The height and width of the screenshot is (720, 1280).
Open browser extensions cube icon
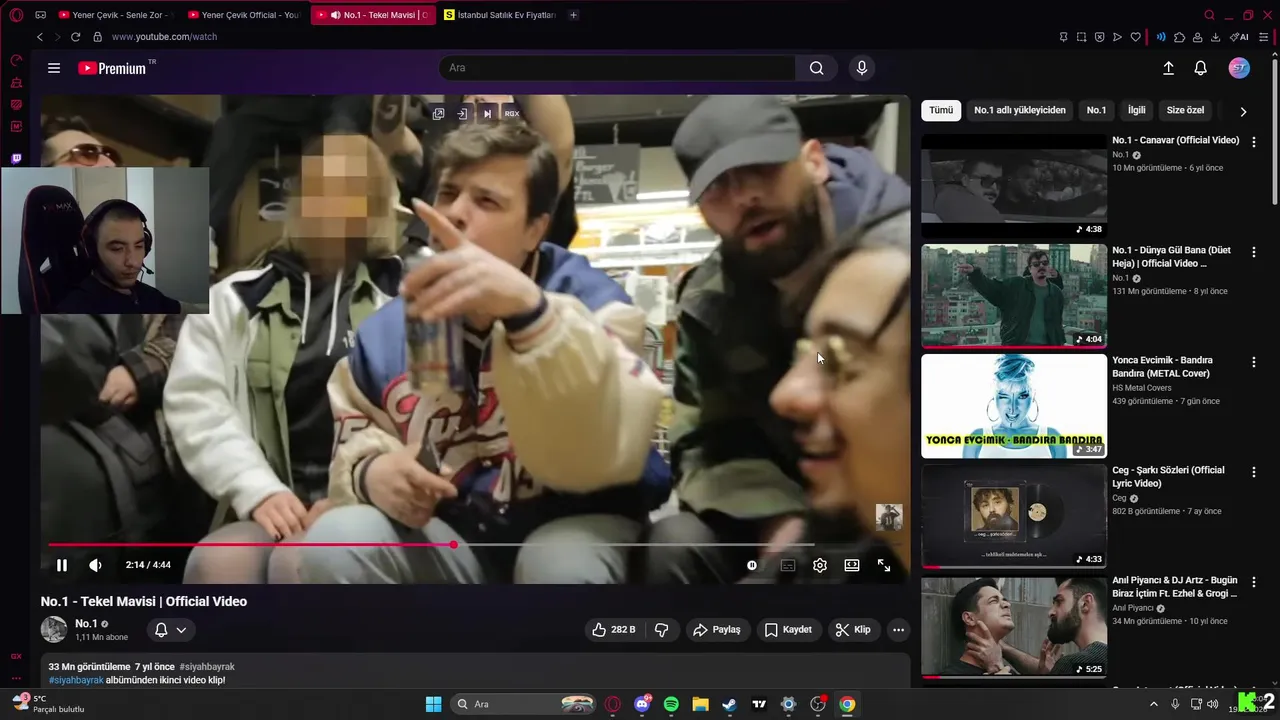pyautogui.click(x=1180, y=37)
